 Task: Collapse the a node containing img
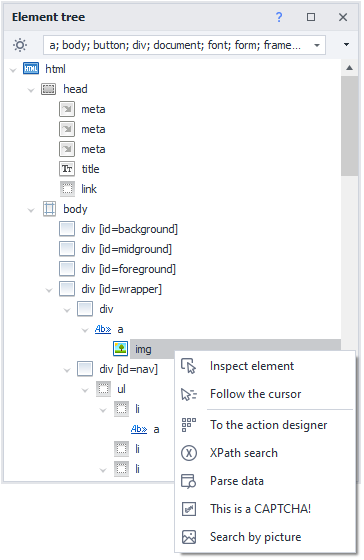point(85,330)
